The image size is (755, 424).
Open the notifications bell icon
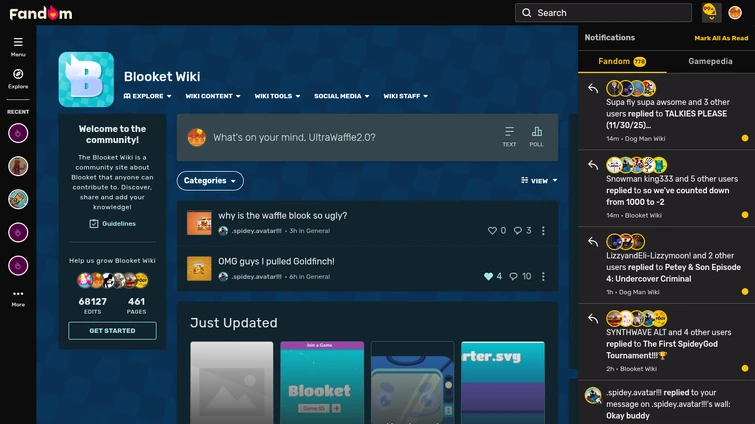pos(711,13)
